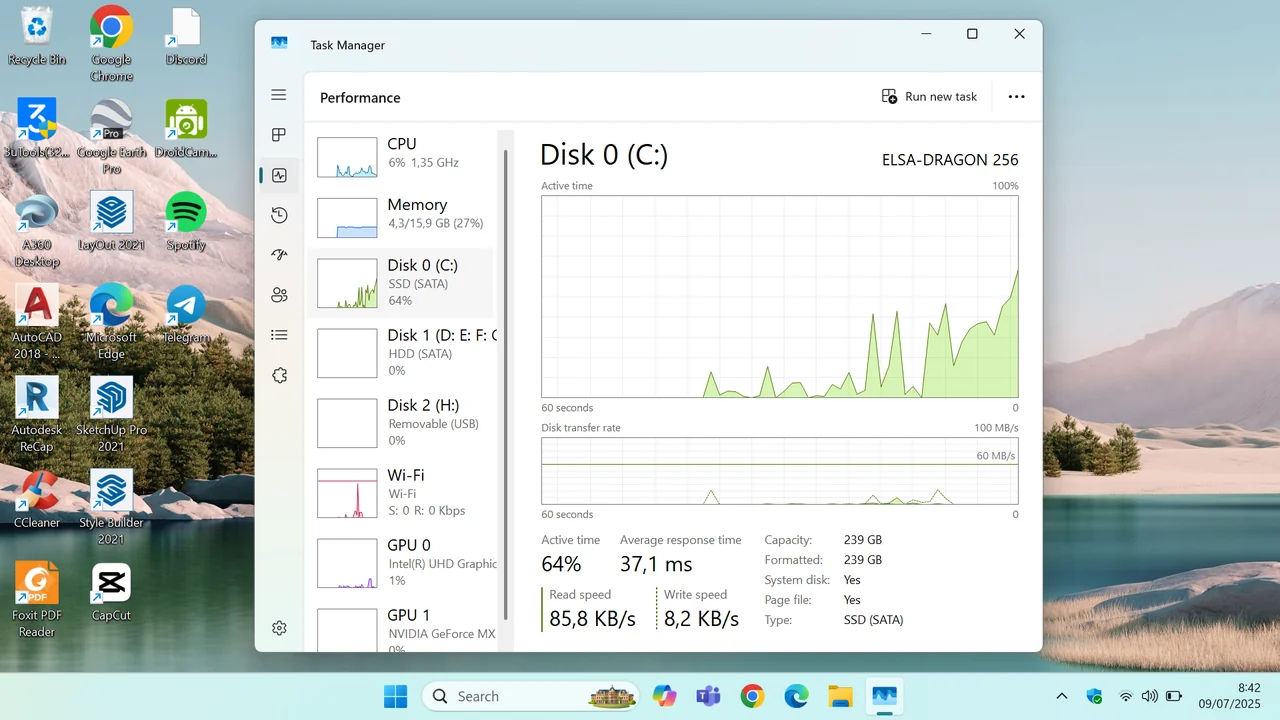Screen dimensions: 1280x720
Task: Click the Disk transfer rate graph
Action: coord(780,471)
